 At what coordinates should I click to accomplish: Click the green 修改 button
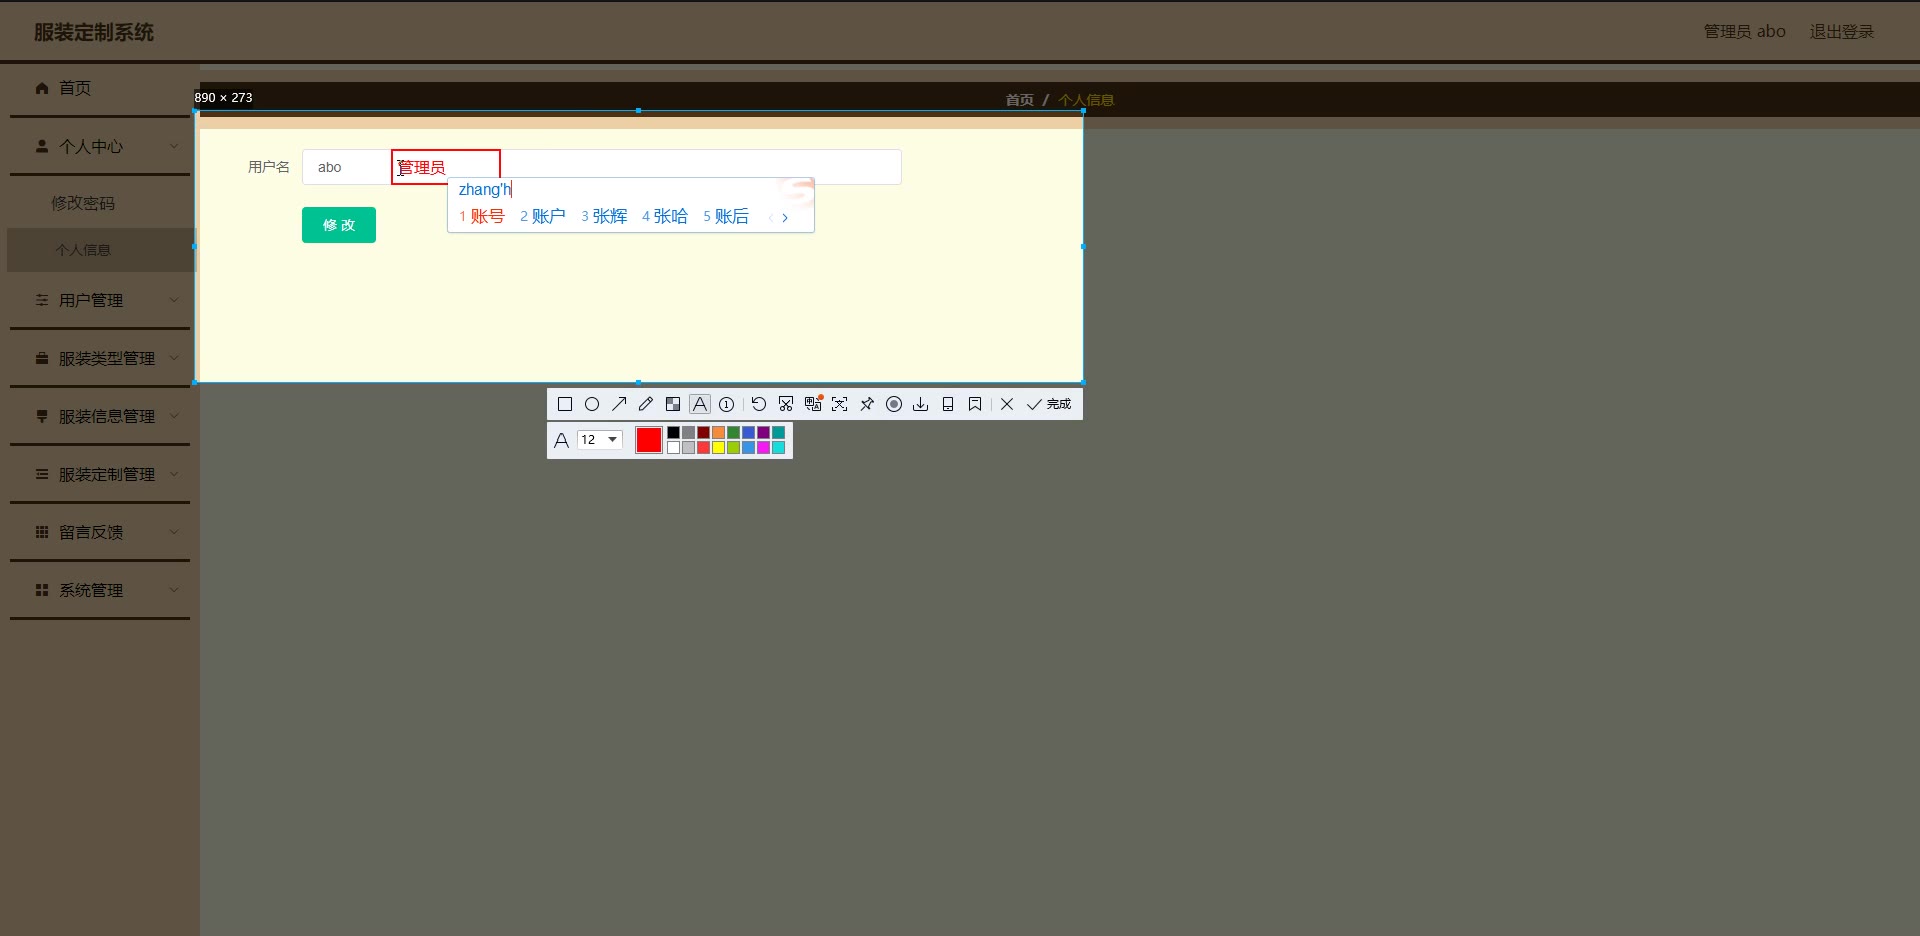click(x=339, y=225)
